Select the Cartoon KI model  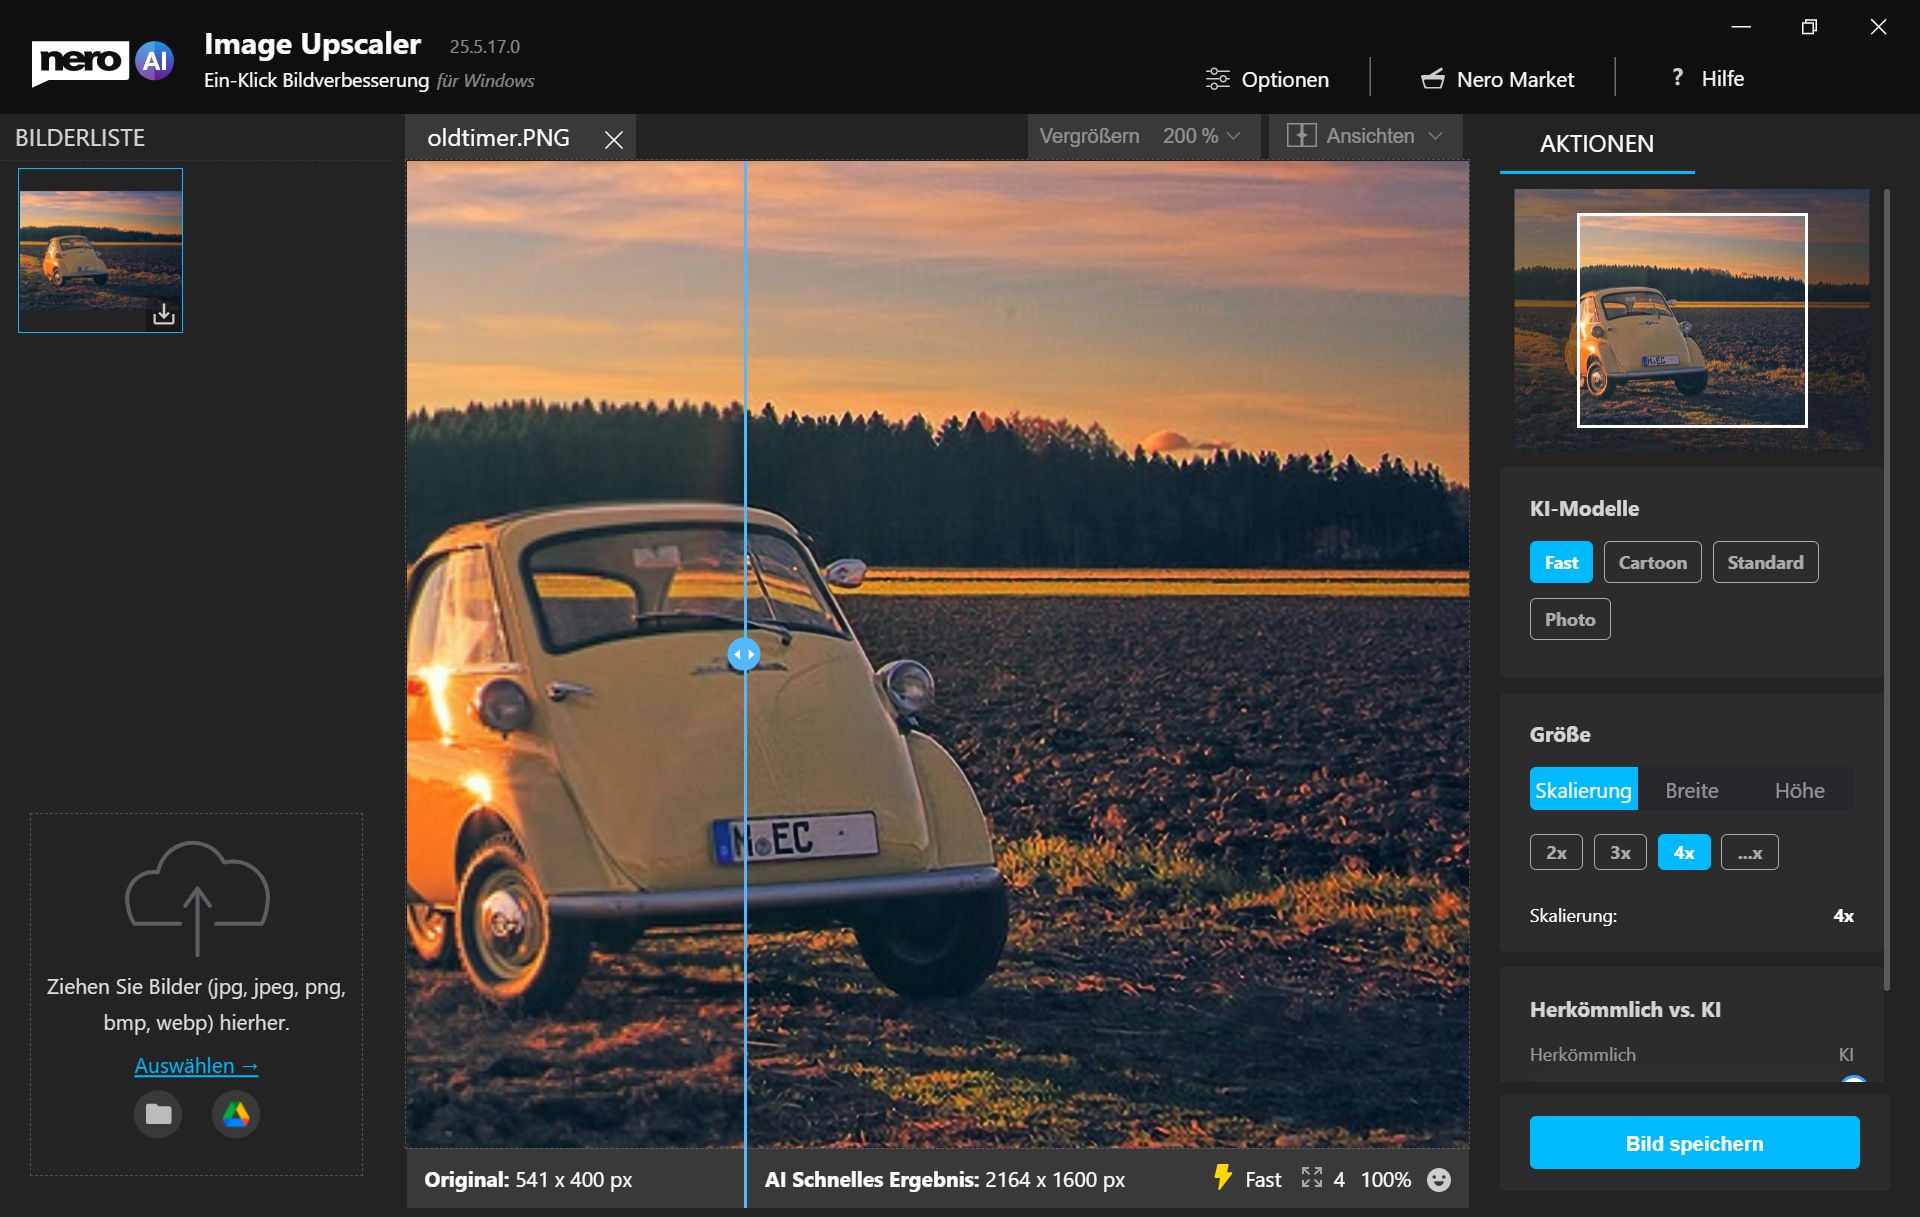pyautogui.click(x=1652, y=562)
